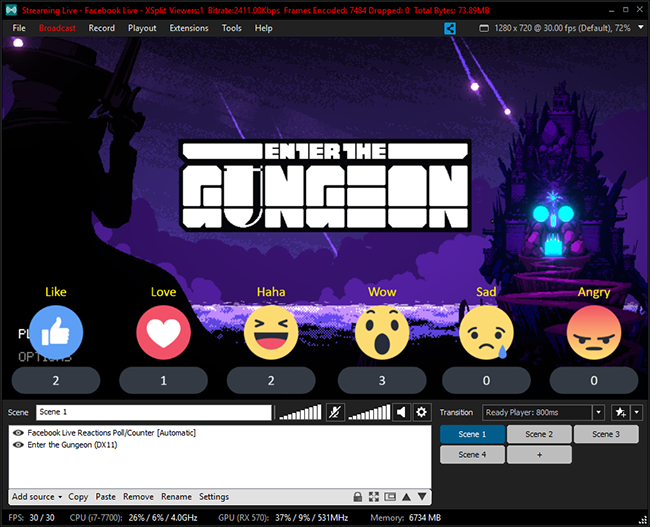This screenshot has height=527, width=650.
Task: Click the Scene name input field
Action: pos(153,412)
